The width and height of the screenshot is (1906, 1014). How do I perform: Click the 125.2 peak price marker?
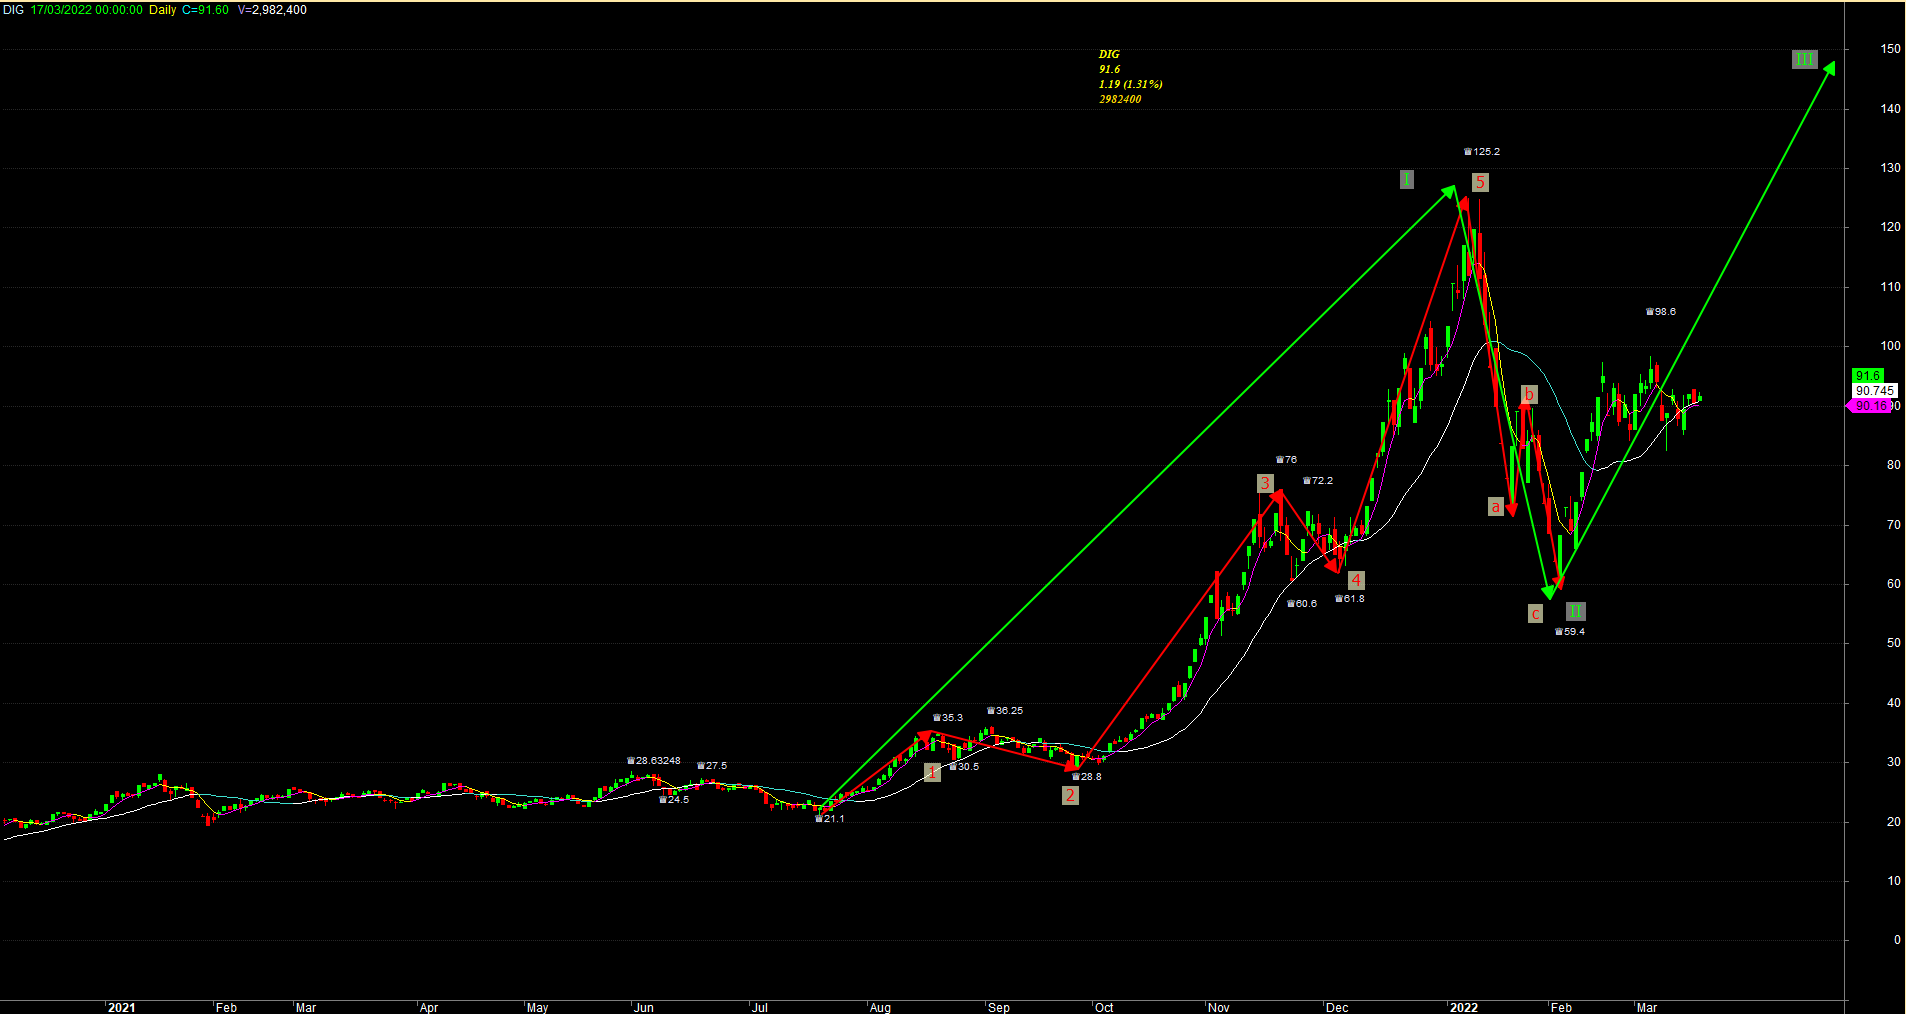pyautogui.click(x=1482, y=152)
